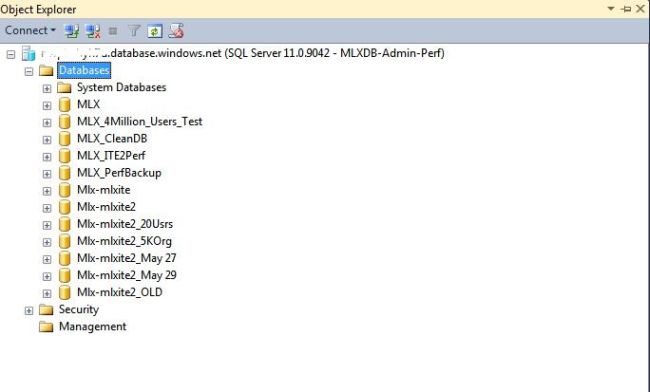
Task: Select MLX_PerfBackup name
Action: 119,173
